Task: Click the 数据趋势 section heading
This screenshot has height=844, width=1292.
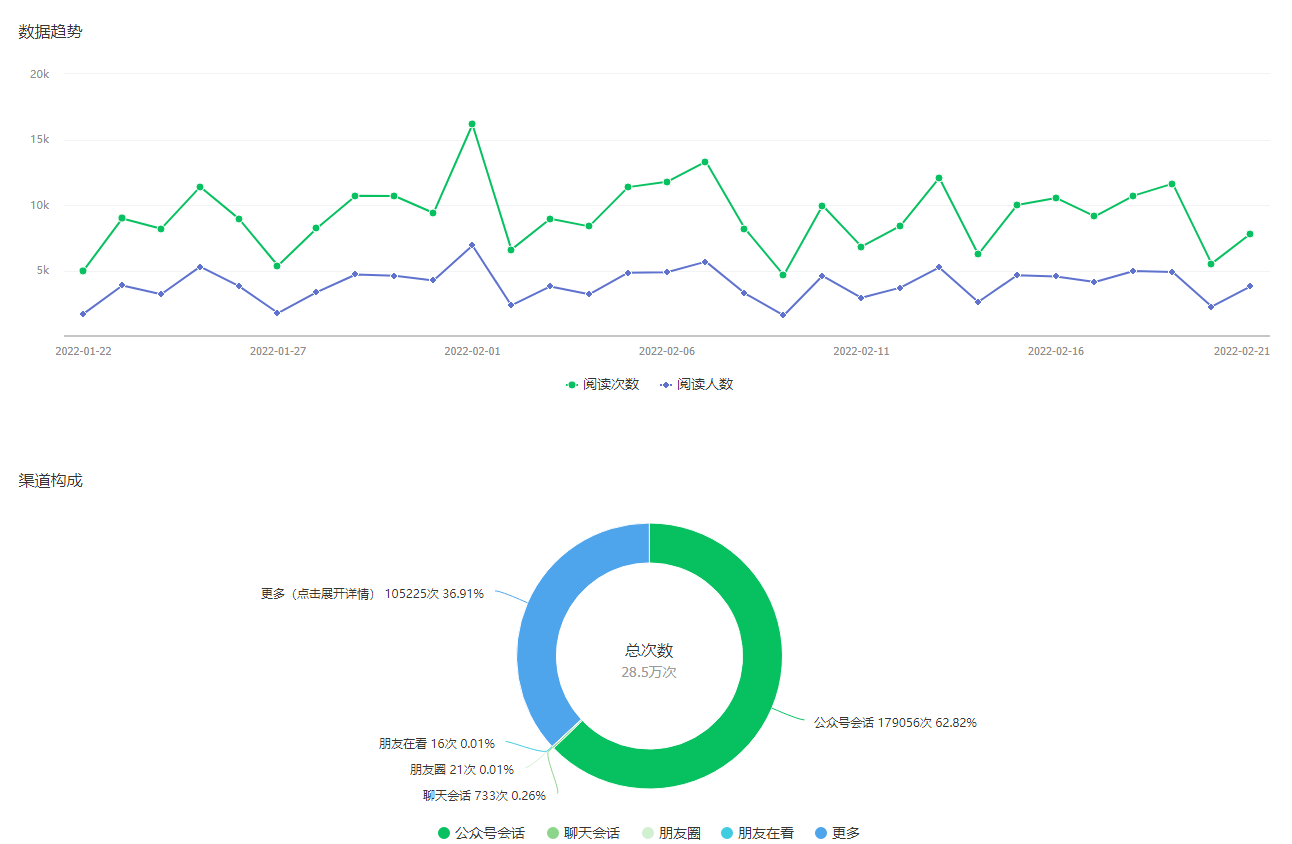Action: (x=51, y=32)
